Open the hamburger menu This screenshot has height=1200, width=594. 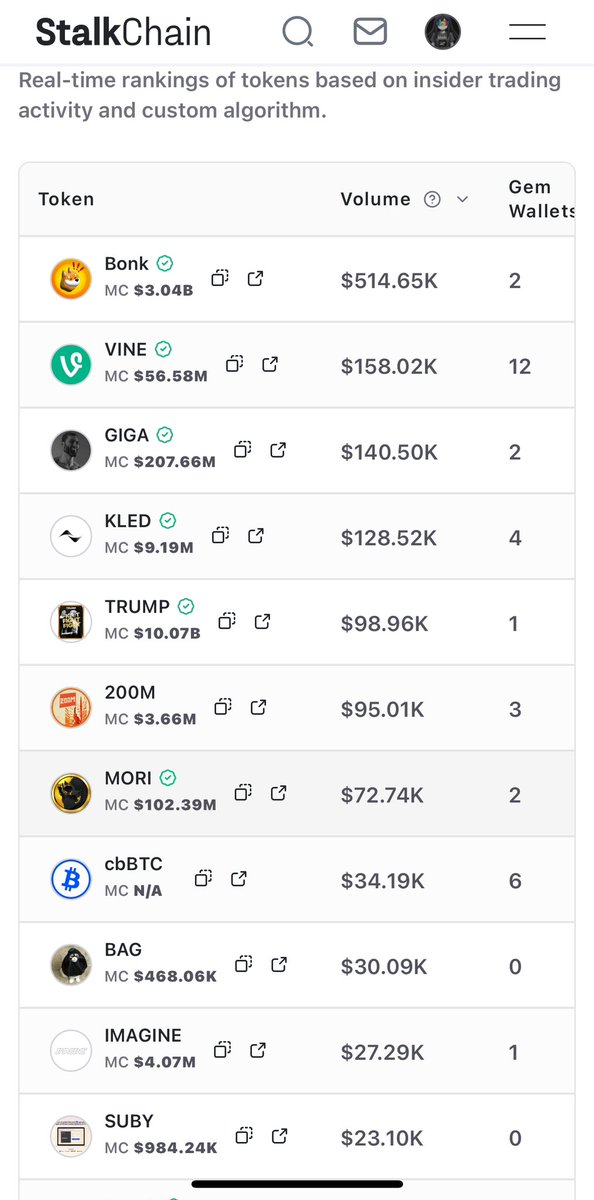pyautogui.click(x=527, y=32)
